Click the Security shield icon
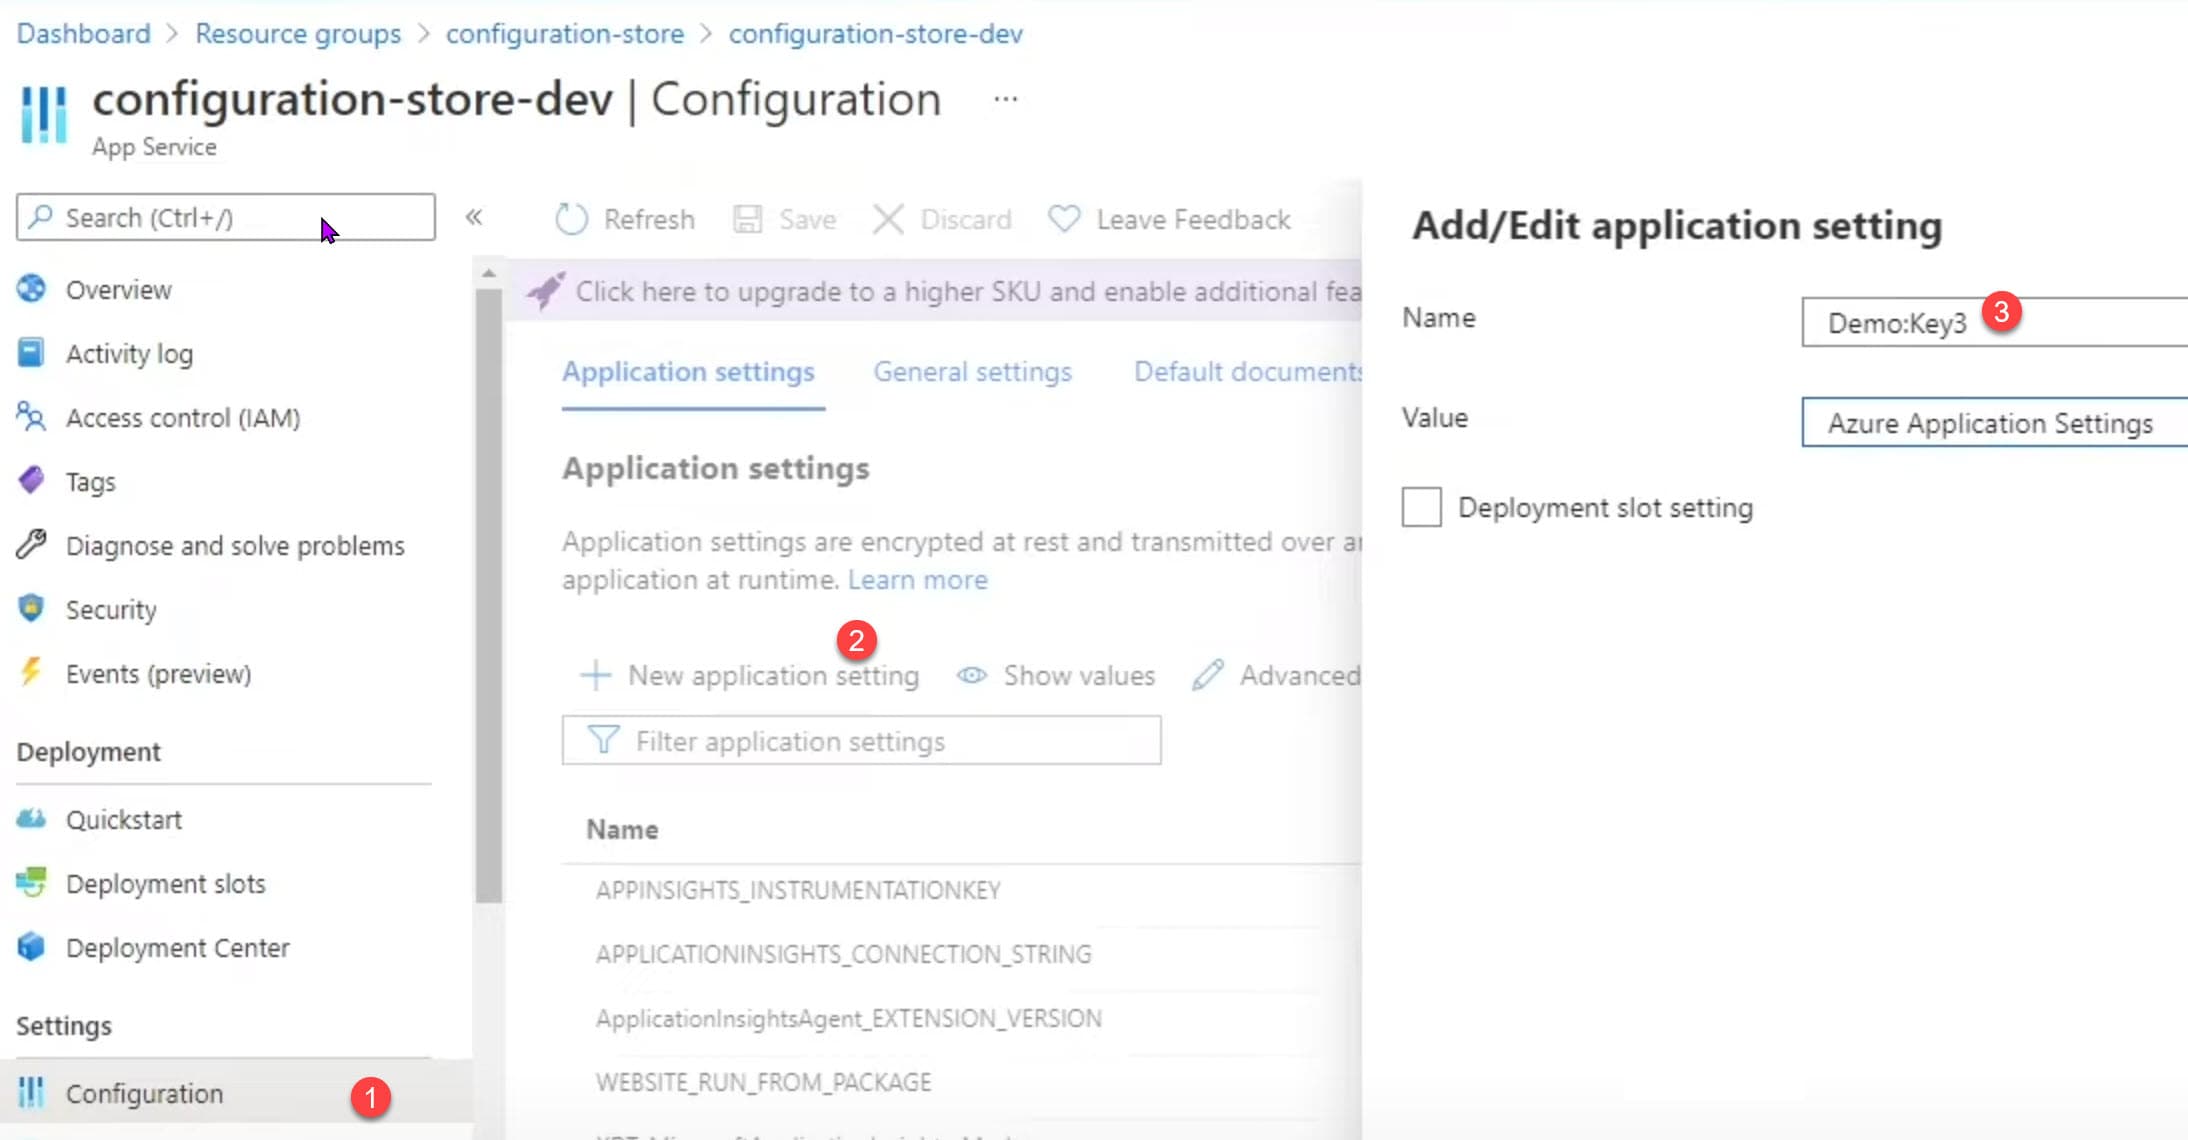Screen dimensions: 2188x1140 (31, 609)
